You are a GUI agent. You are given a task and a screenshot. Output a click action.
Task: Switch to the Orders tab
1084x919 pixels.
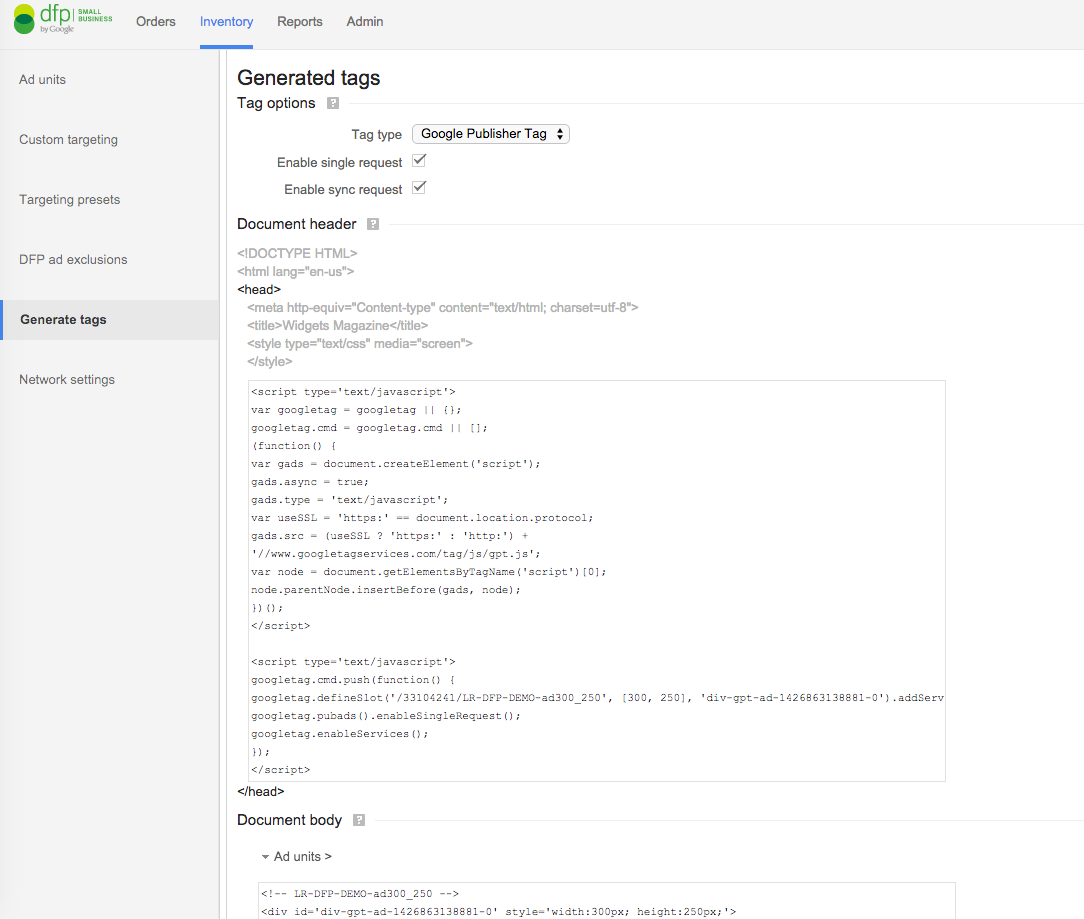click(156, 21)
